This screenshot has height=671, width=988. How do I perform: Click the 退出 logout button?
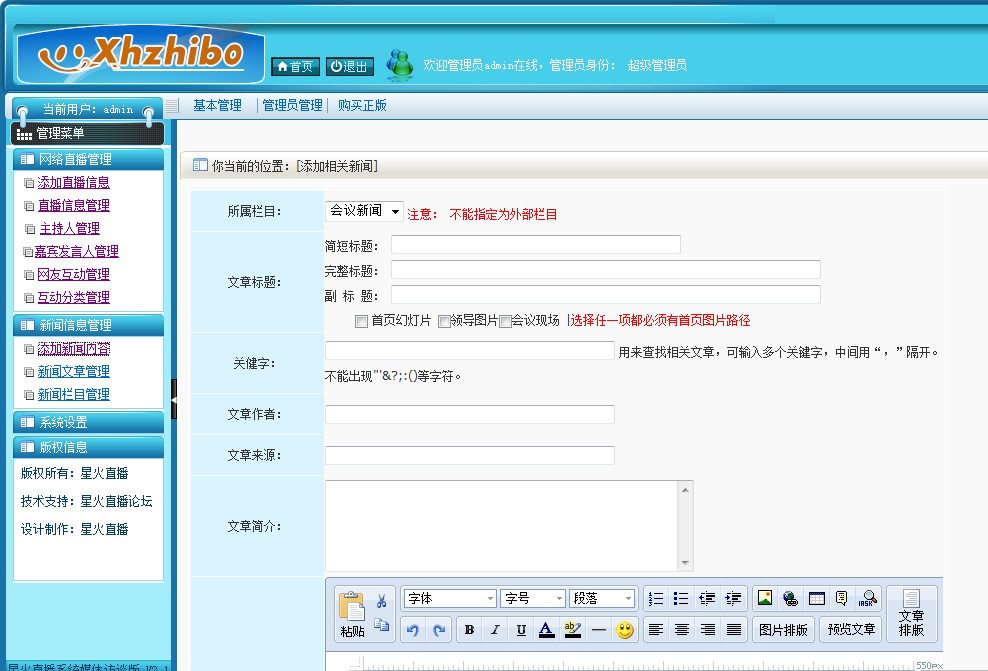coord(350,66)
